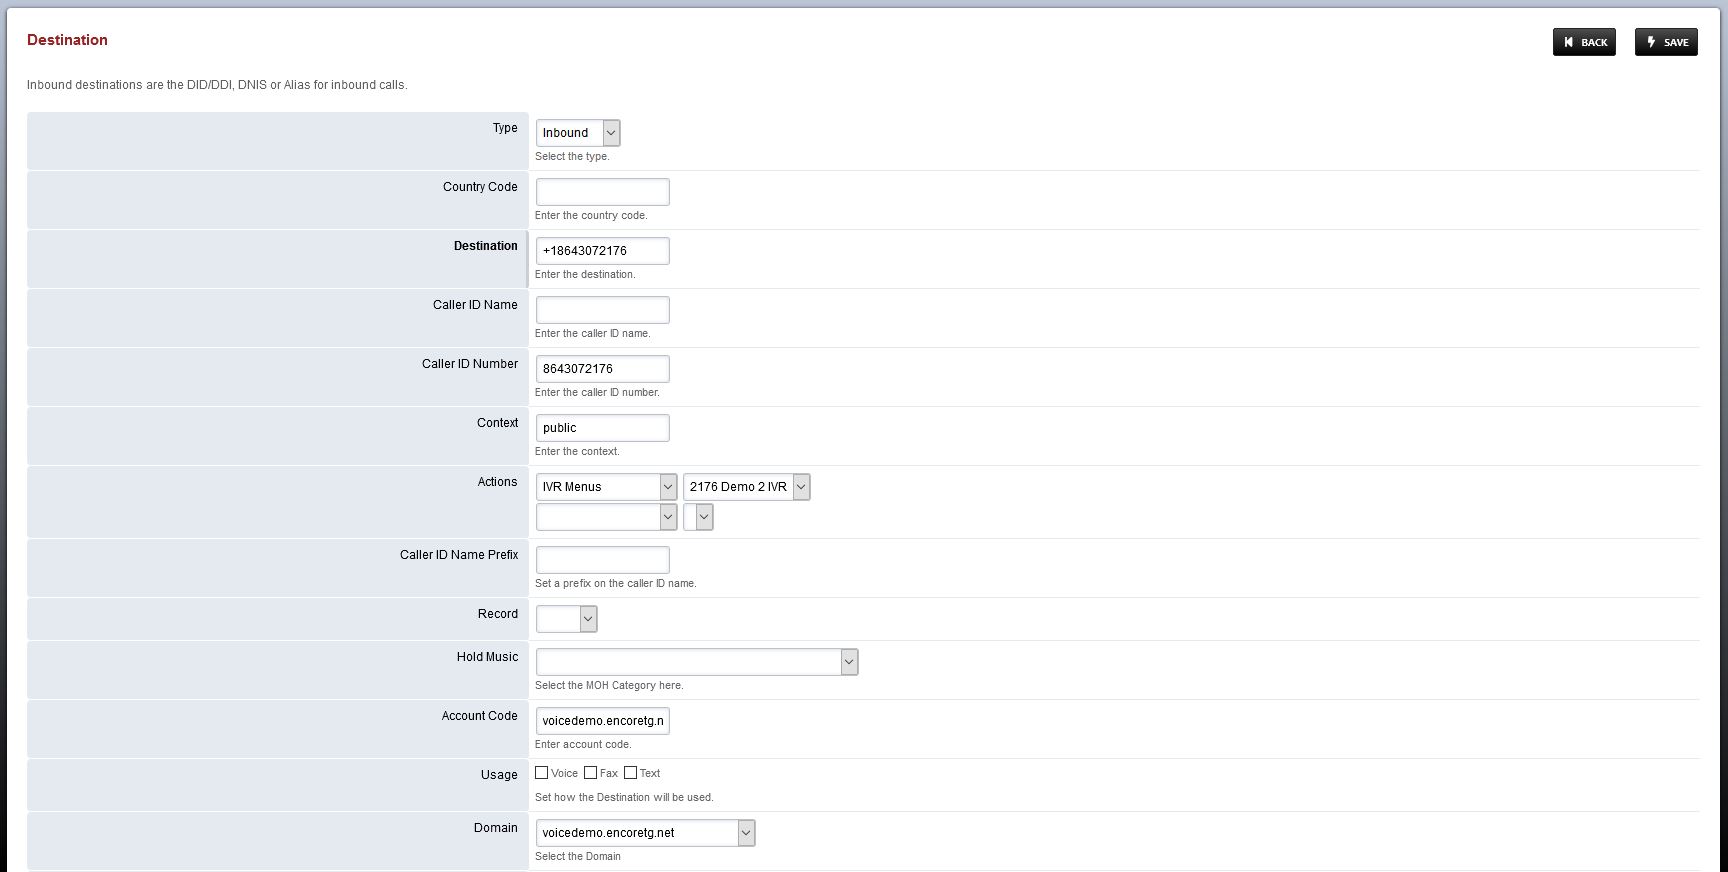Check the Text usage checkbox

(630, 773)
